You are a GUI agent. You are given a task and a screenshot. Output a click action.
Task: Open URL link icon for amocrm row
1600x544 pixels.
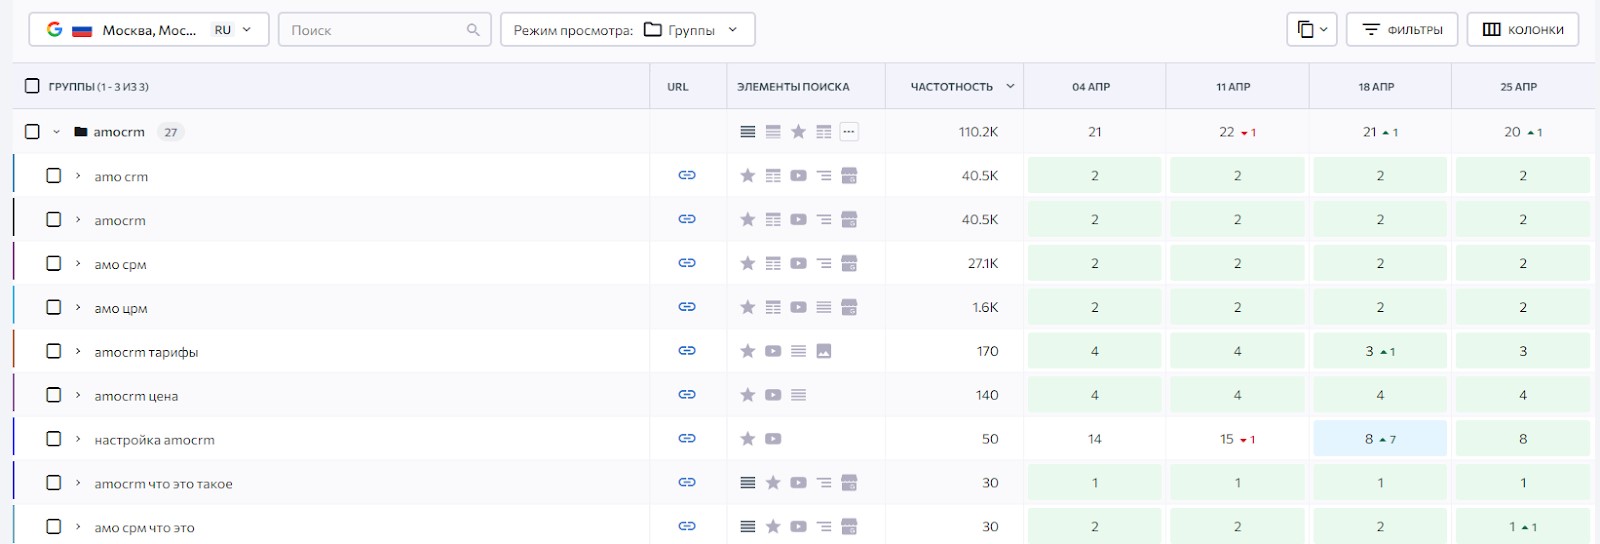tap(687, 219)
